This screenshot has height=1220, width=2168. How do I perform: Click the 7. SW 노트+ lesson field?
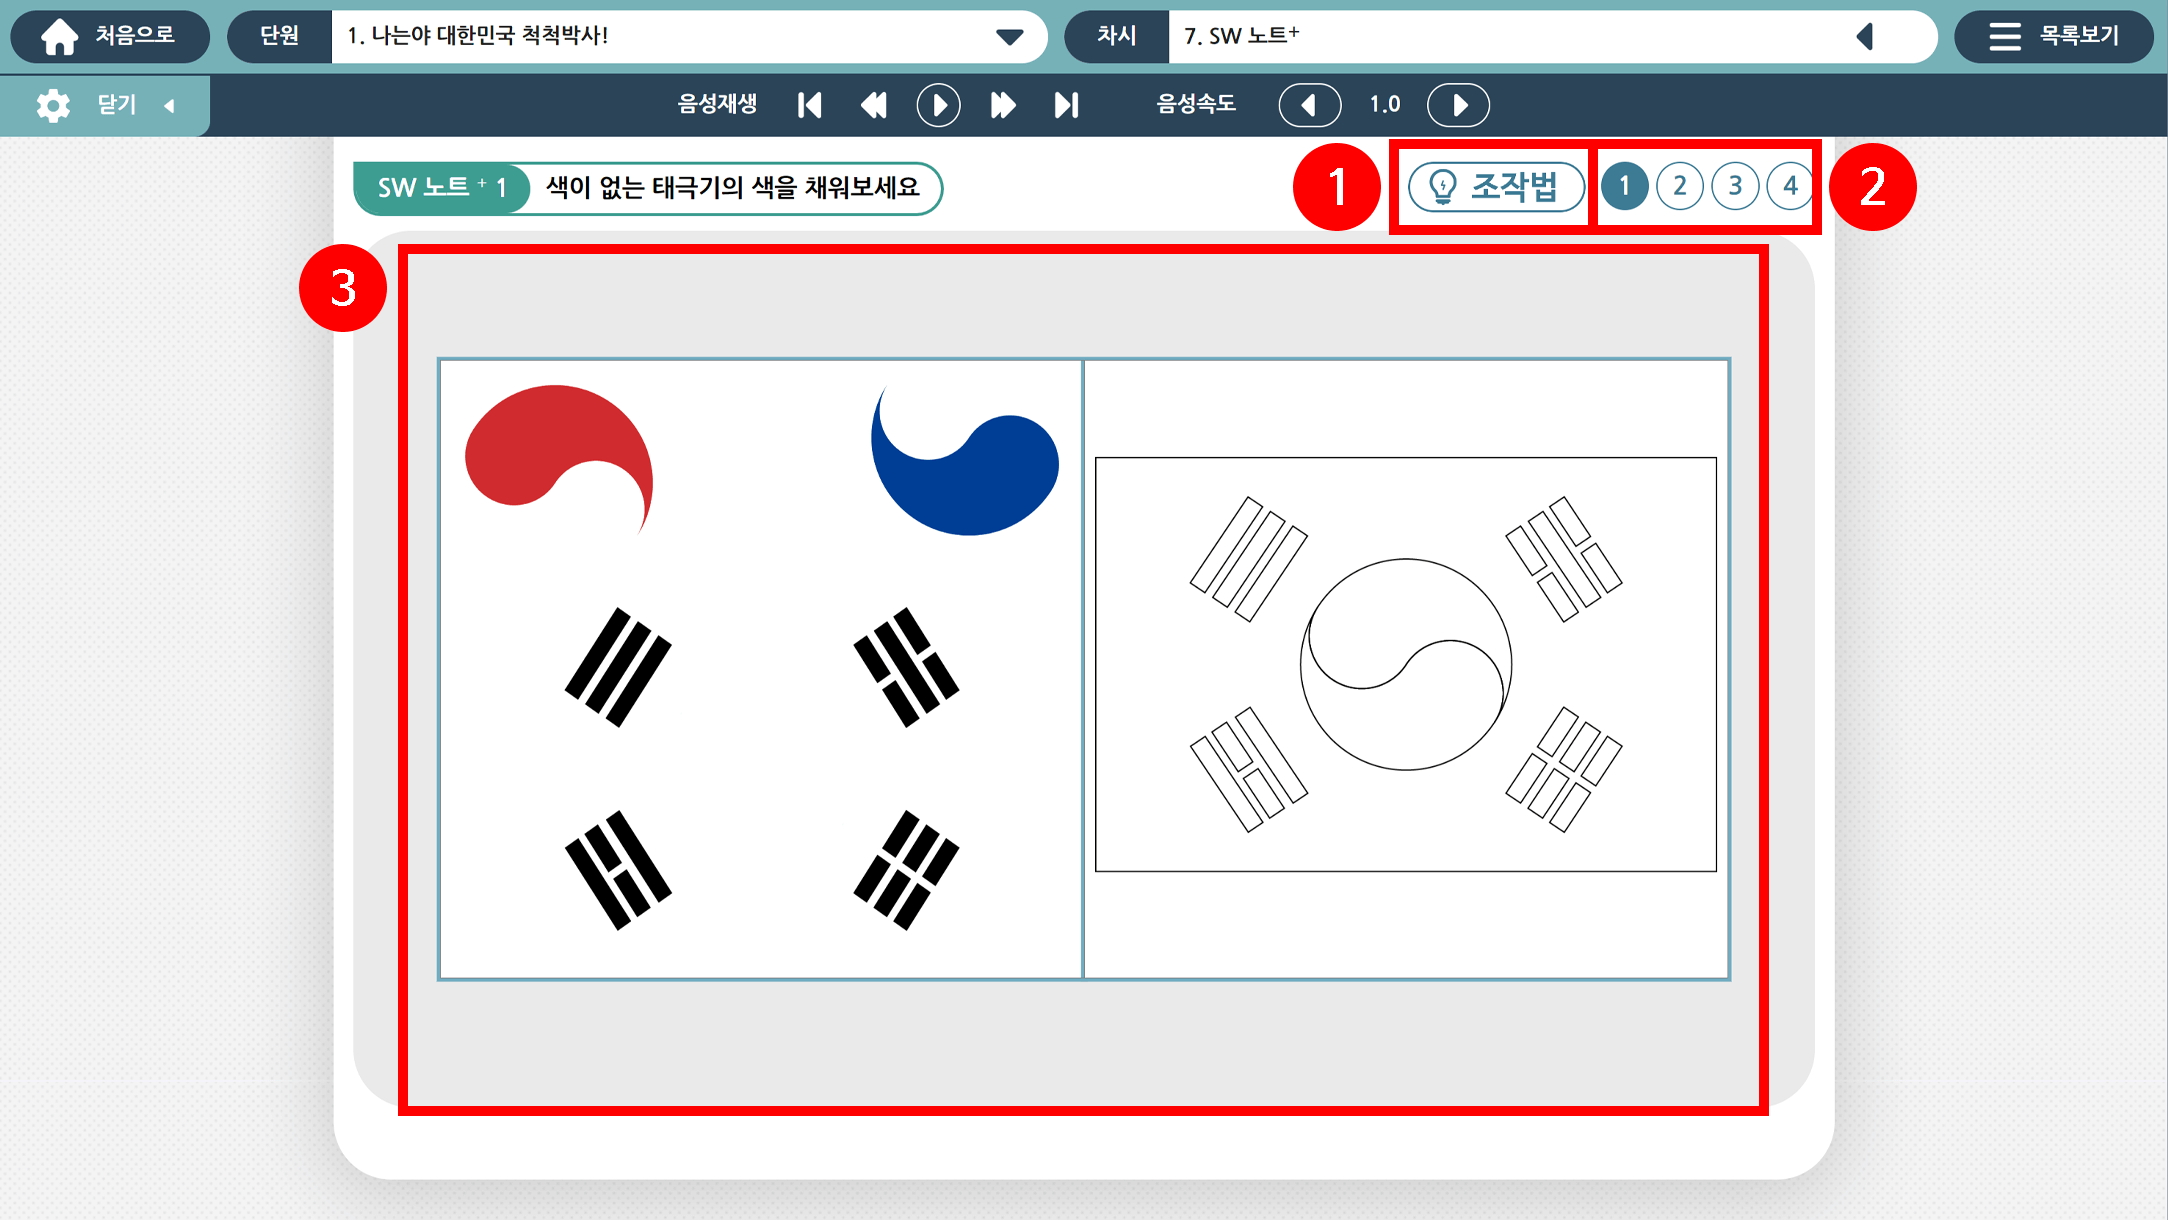pyautogui.click(x=1552, y=36)
